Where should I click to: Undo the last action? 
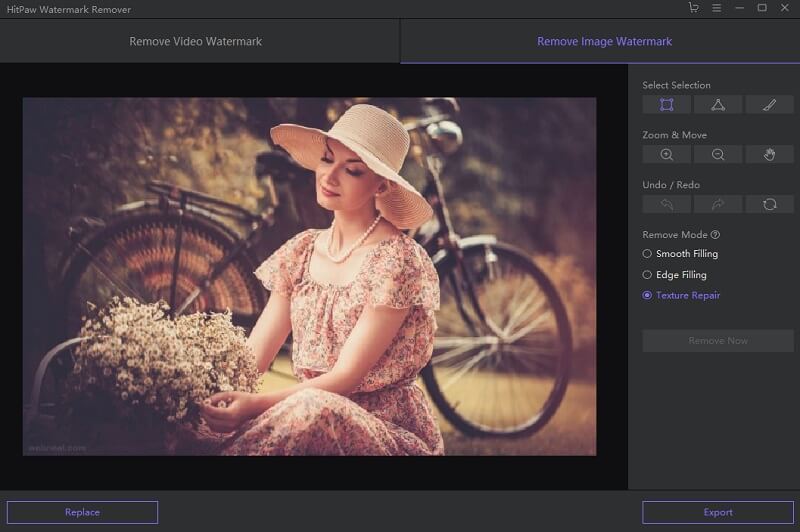[x=667, y=204]
